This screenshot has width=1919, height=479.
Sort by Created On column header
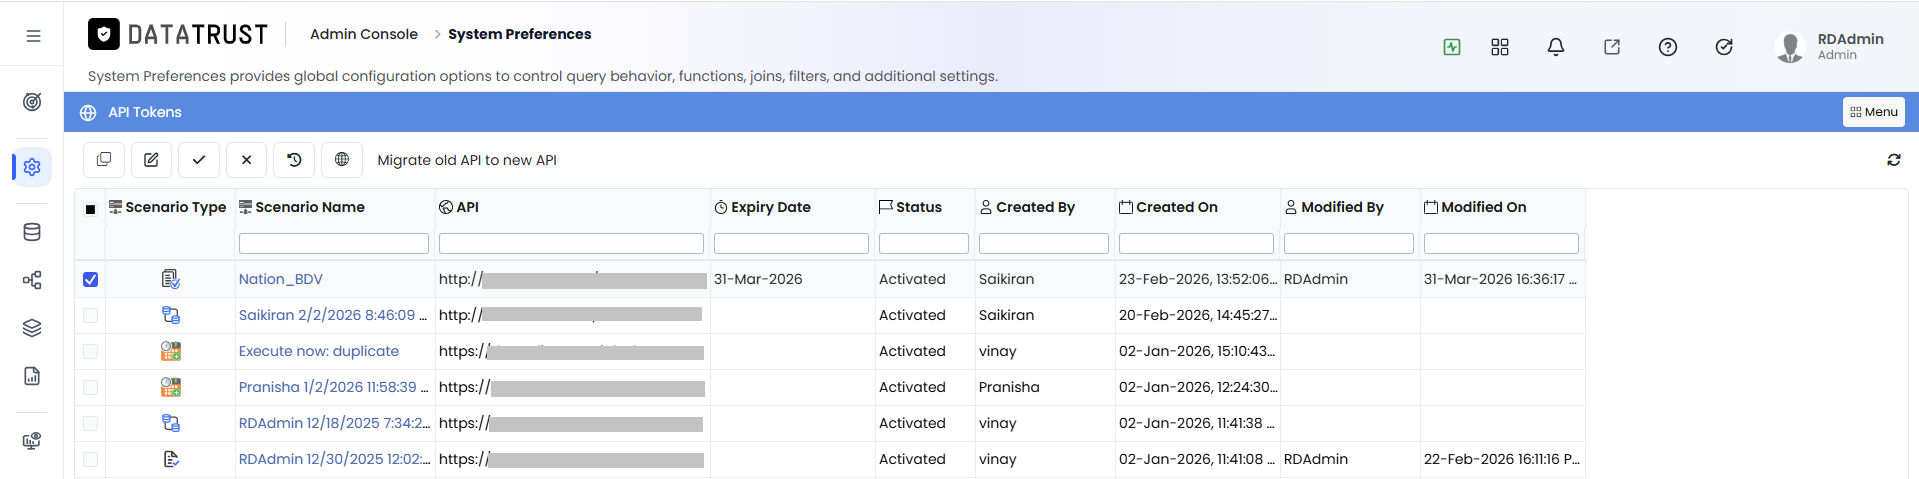1168,207
